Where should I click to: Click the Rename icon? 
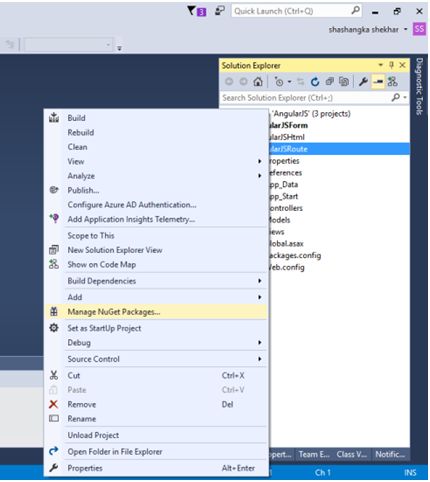[54, 419]
